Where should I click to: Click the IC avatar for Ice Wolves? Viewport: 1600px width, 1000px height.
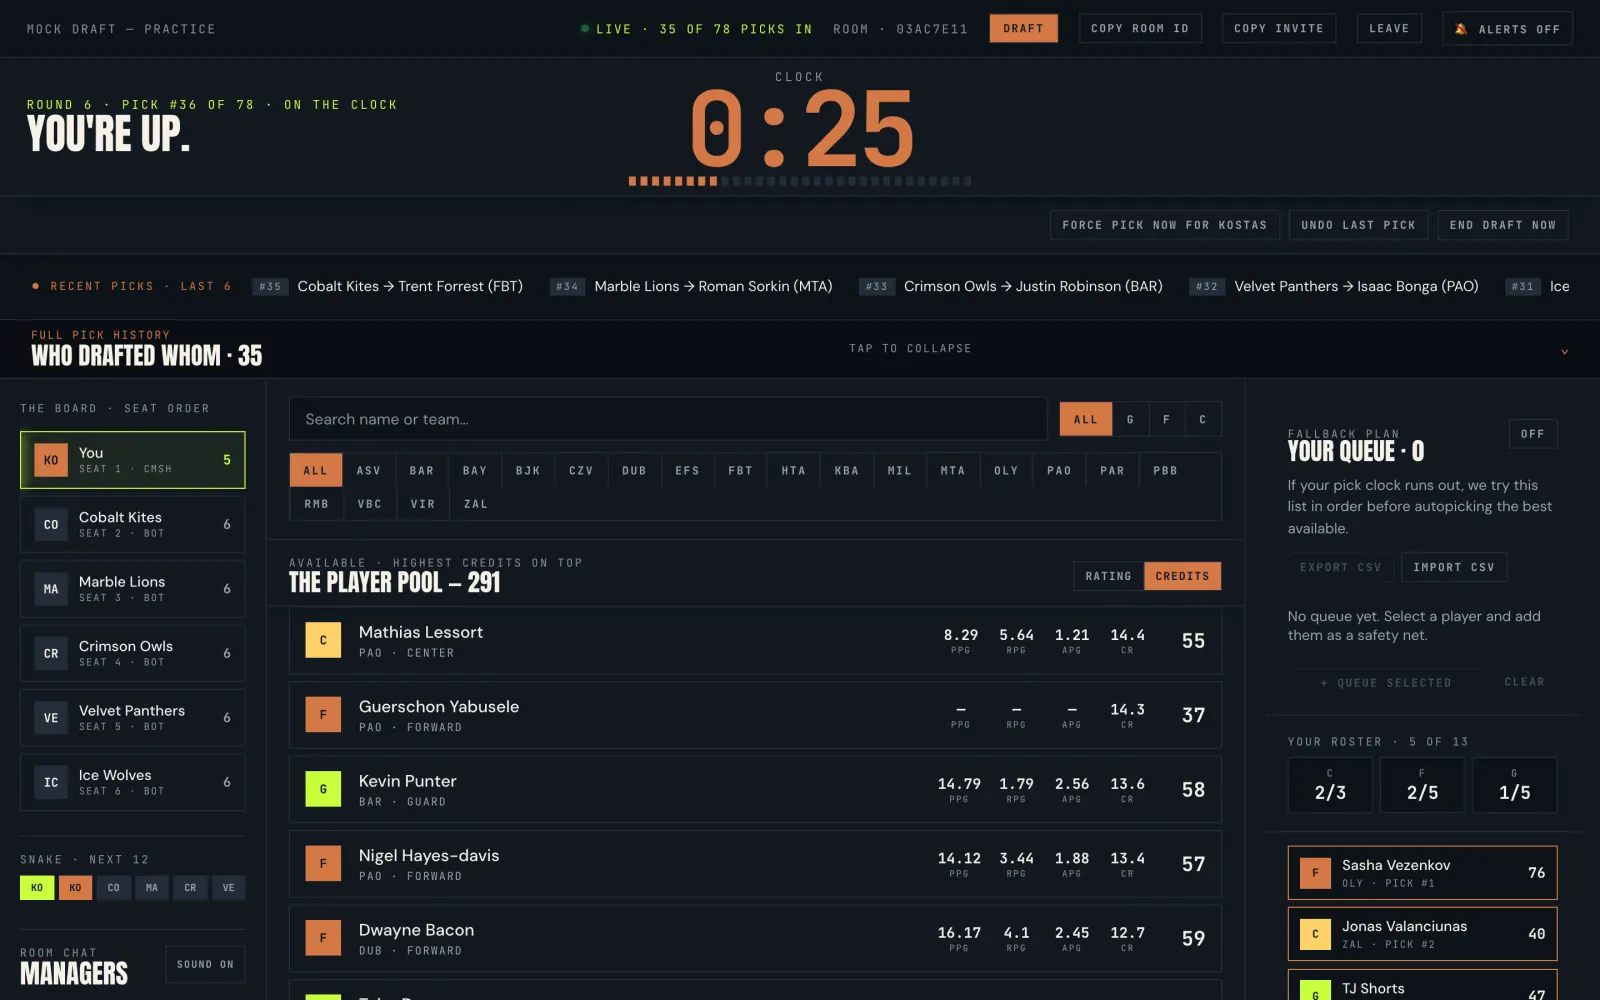pos(51,782)
